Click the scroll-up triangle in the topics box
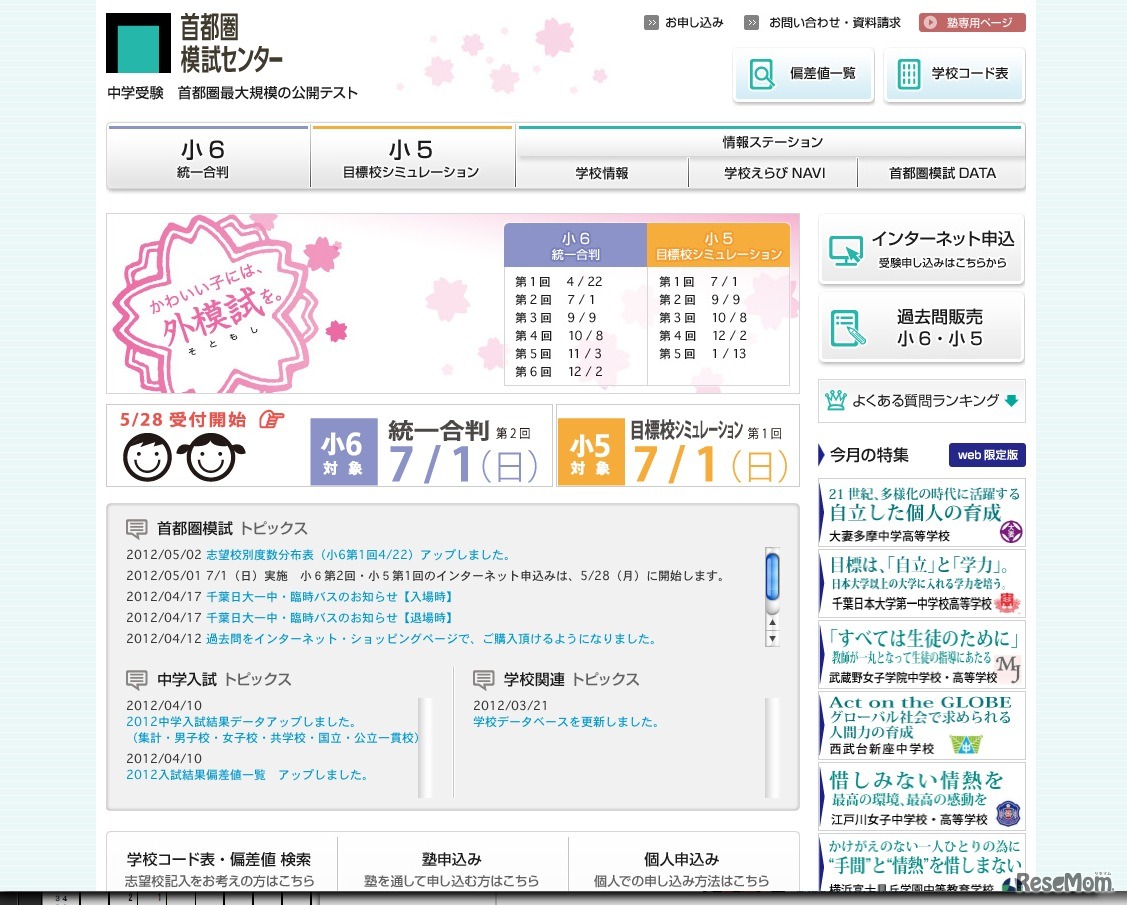Image resolution: width=1127 pixels, height=905 pixels. coord(772,623)
